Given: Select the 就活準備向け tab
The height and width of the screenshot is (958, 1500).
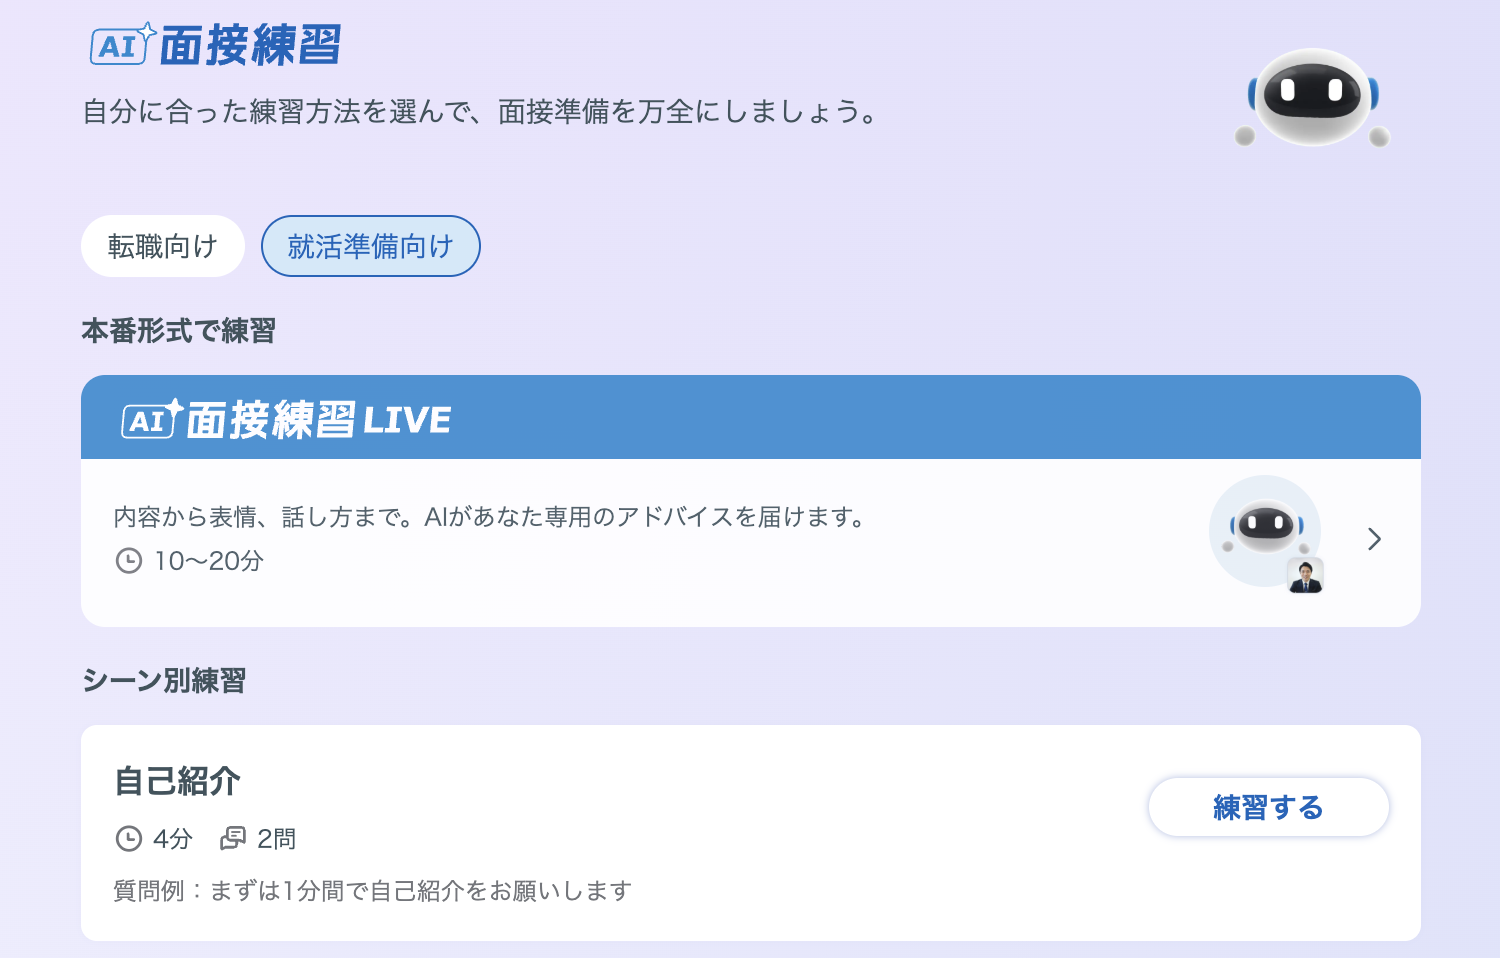Looking at the screenshot, I should pos(371,246).
